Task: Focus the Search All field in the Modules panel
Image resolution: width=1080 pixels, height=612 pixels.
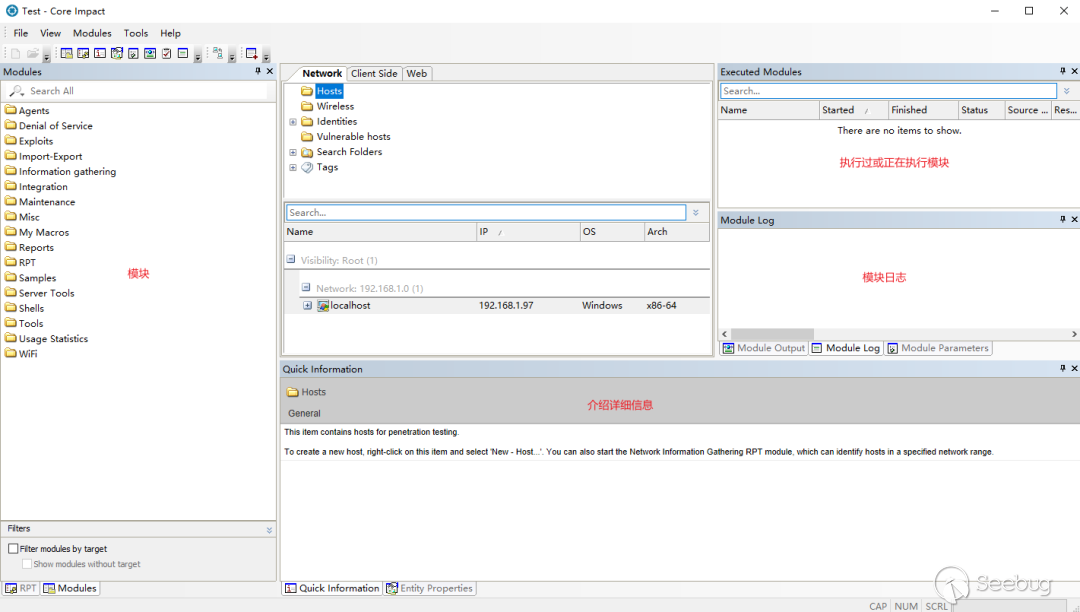Action: 136,91
